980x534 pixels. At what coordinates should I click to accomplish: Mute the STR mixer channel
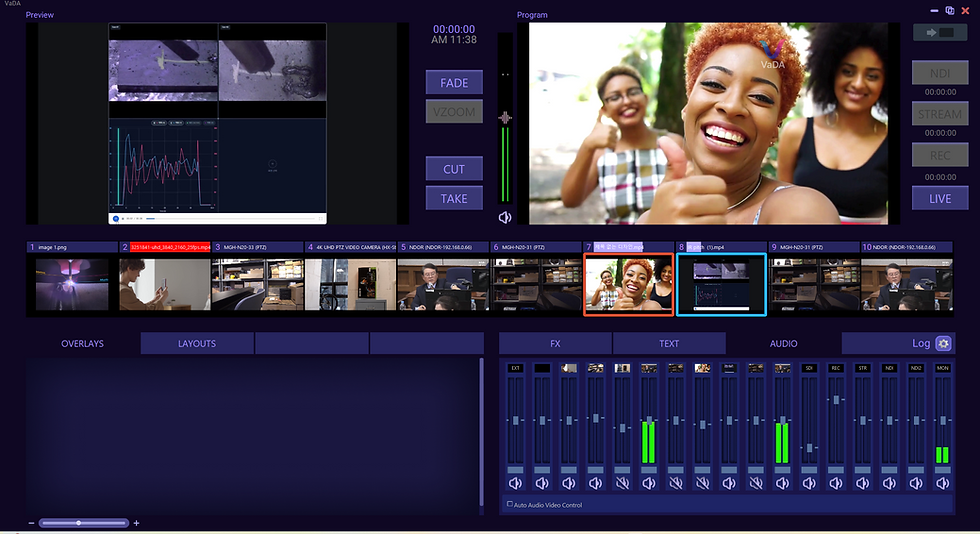(x=862, y=483)
